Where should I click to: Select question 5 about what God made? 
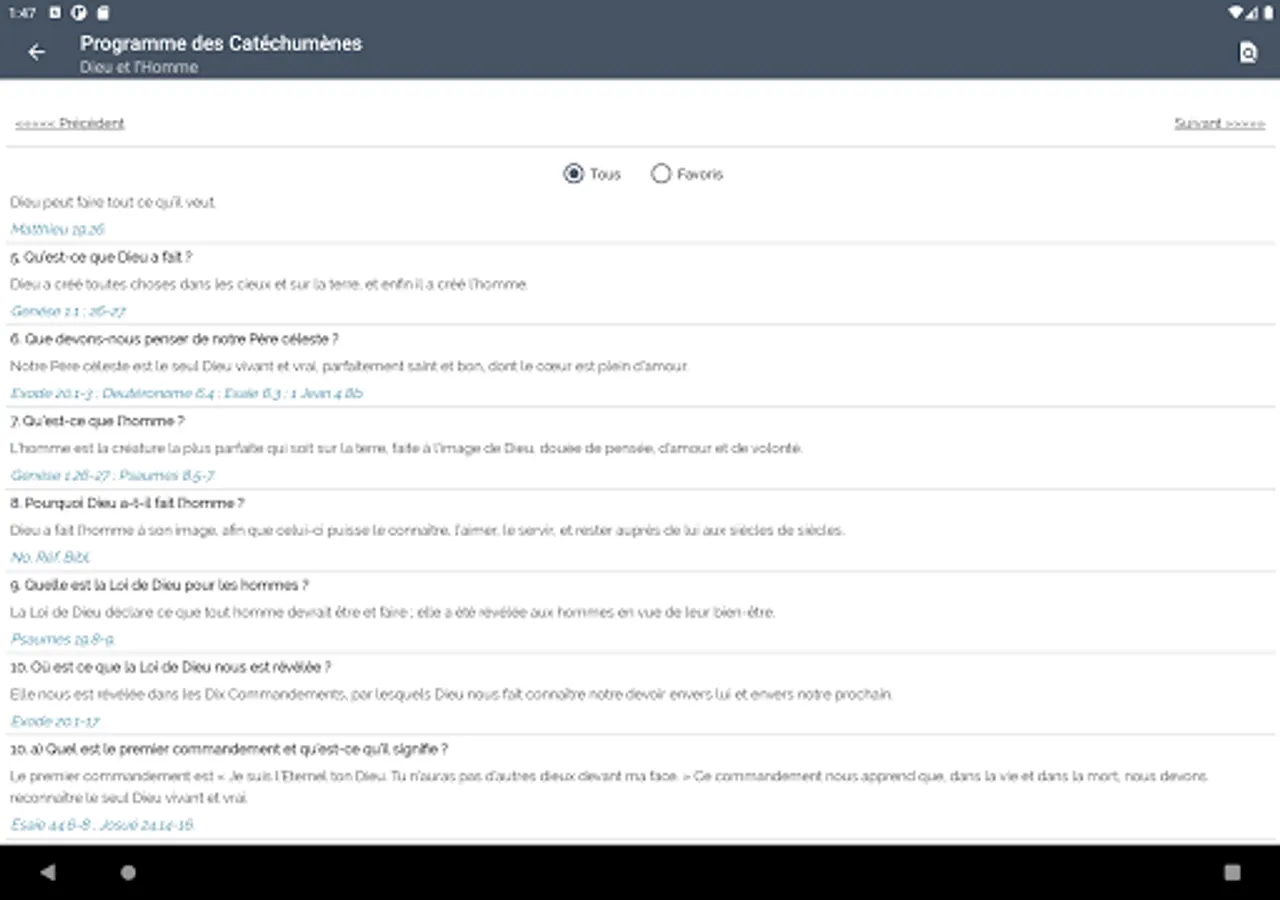pyautogui.click(x=101, y=257)
